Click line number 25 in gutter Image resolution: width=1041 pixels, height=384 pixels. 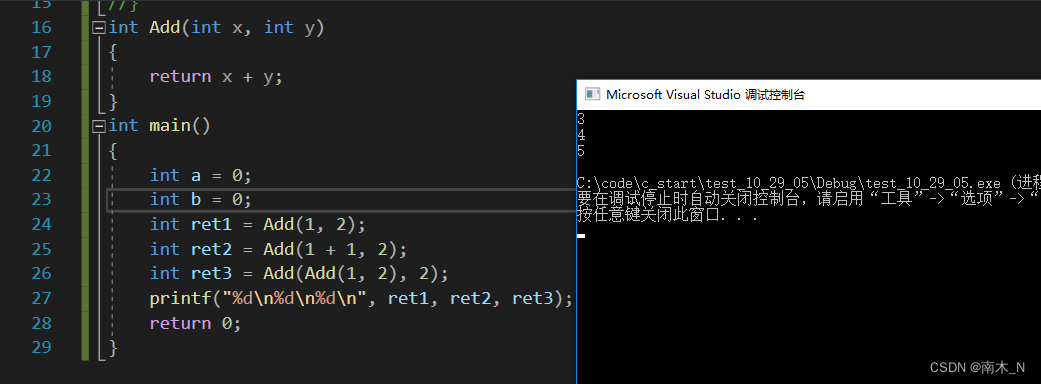(x=41, y=250)
